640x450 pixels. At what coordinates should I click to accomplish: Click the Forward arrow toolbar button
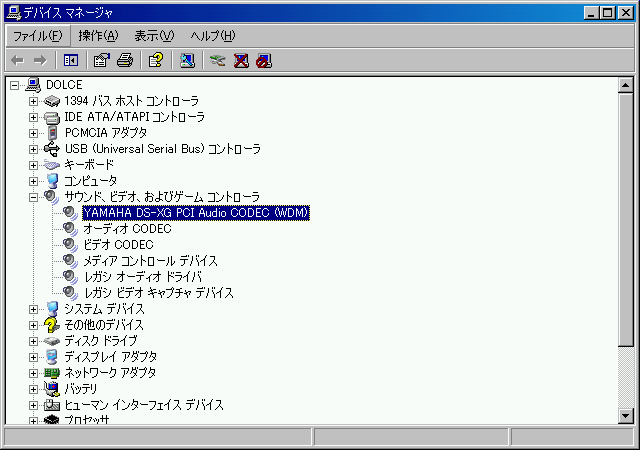tap(40, 61)
